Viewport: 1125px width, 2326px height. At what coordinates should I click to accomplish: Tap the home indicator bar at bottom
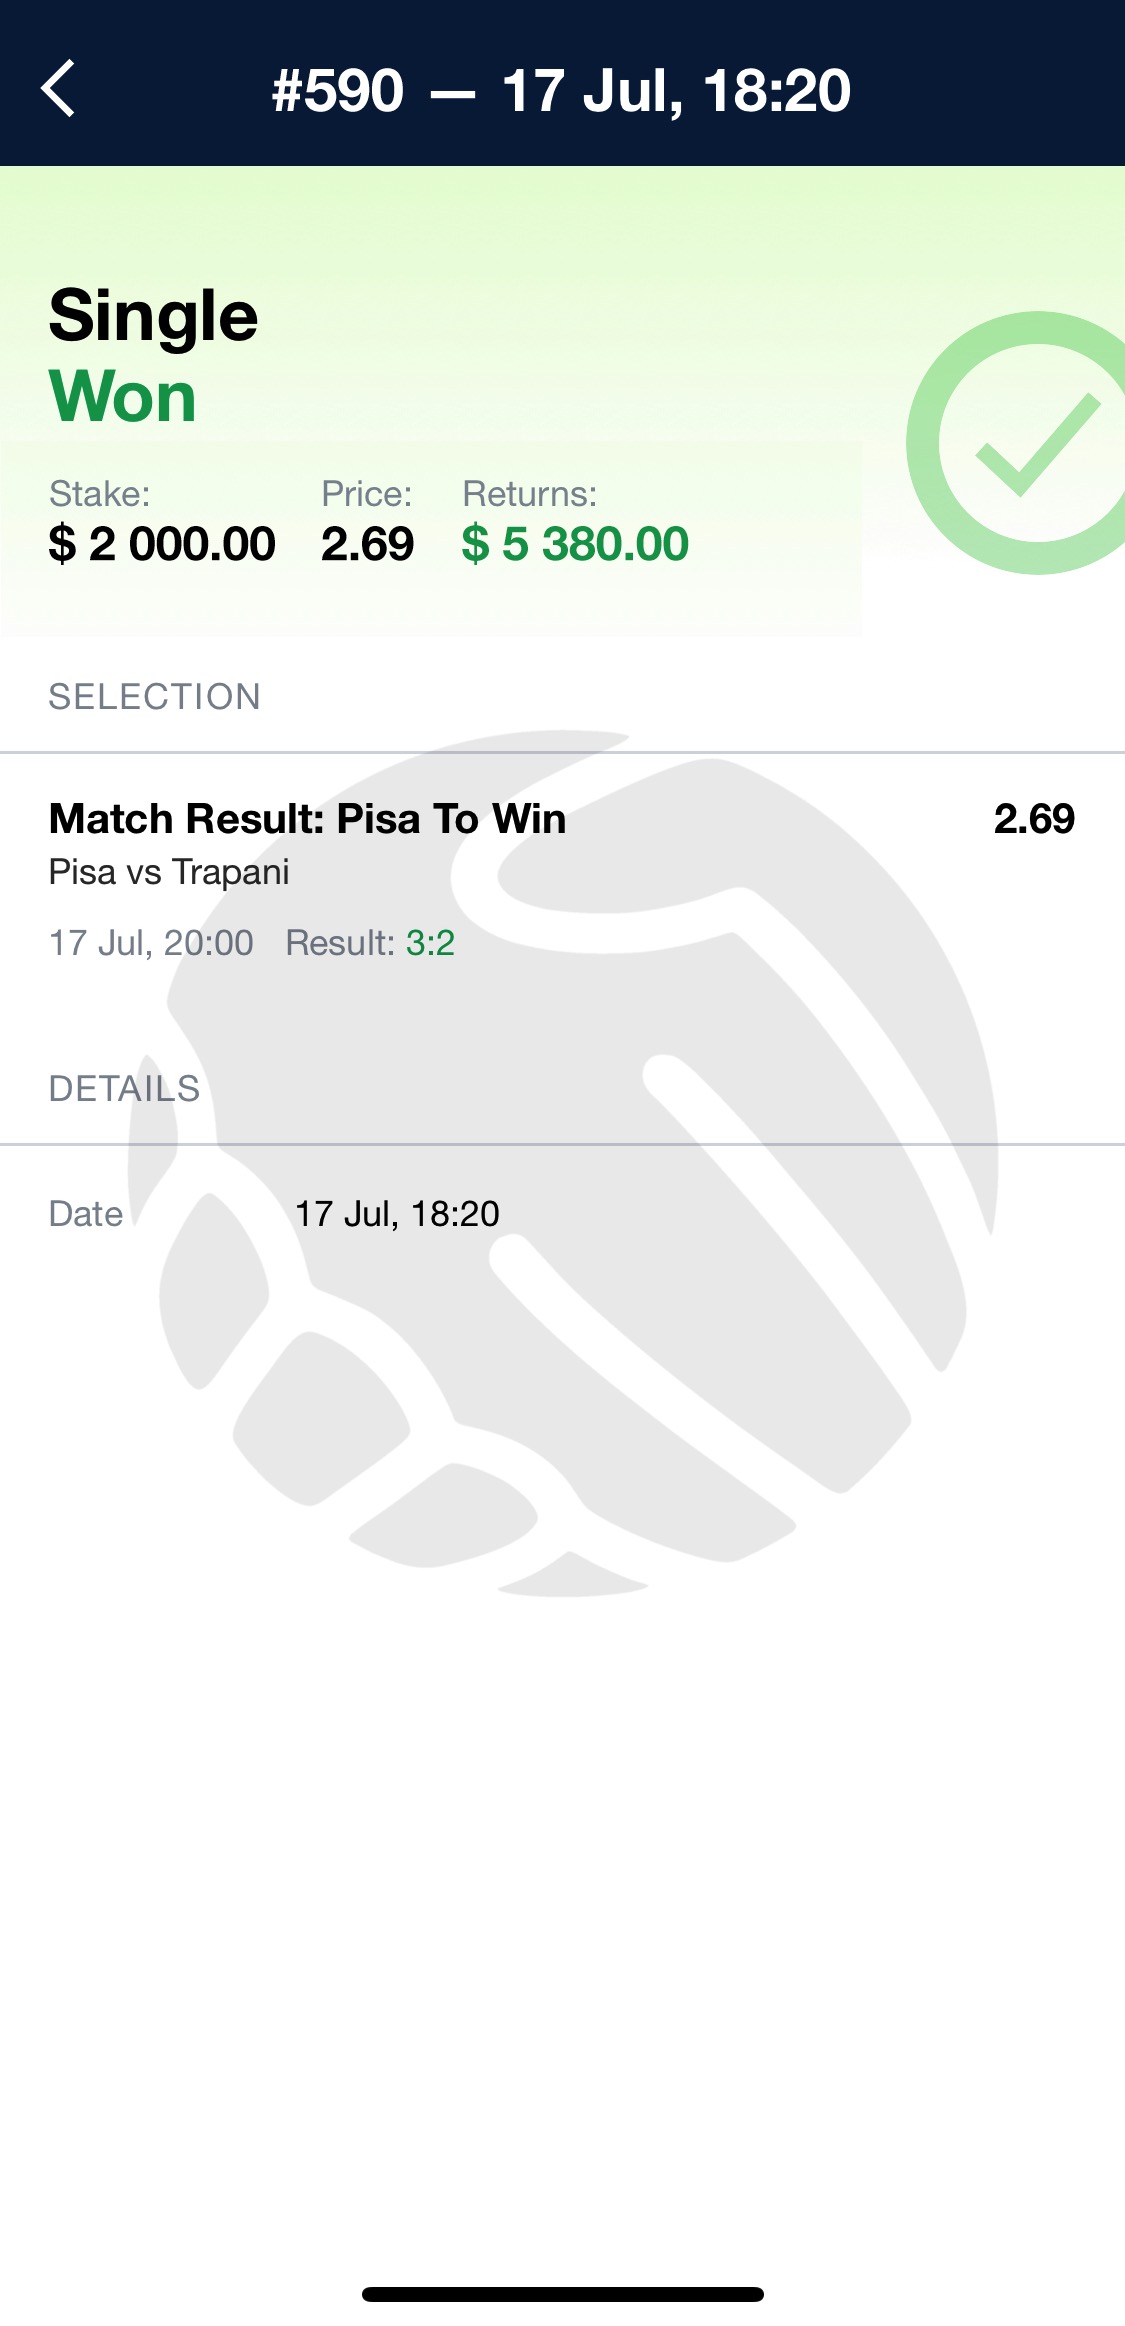click(563, 2294)
